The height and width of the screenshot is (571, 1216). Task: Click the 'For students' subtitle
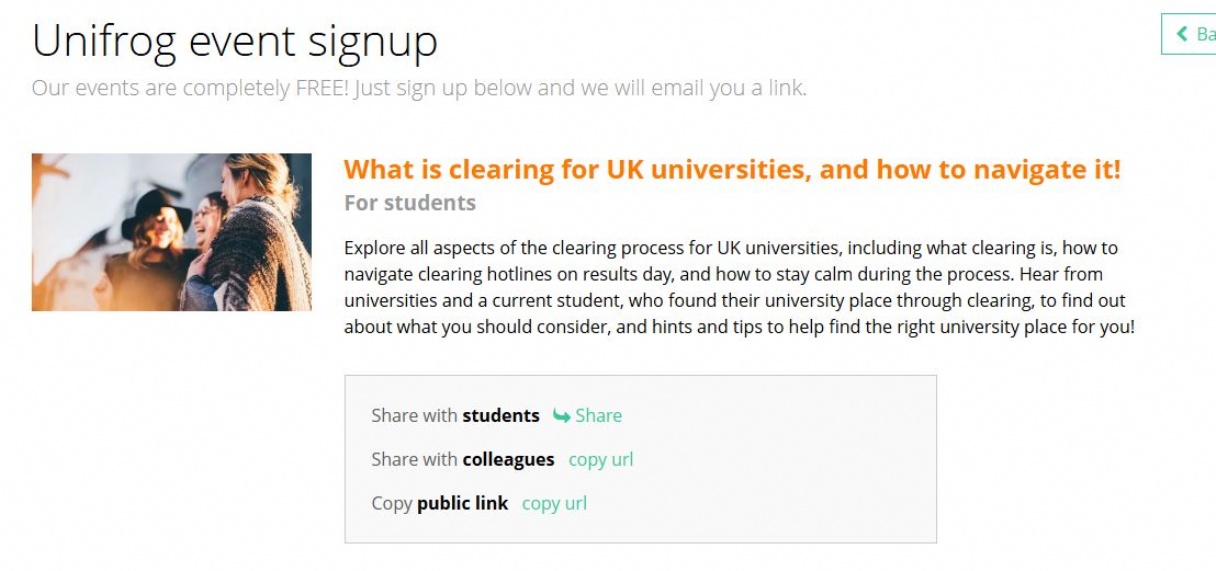tap(410, 203)
